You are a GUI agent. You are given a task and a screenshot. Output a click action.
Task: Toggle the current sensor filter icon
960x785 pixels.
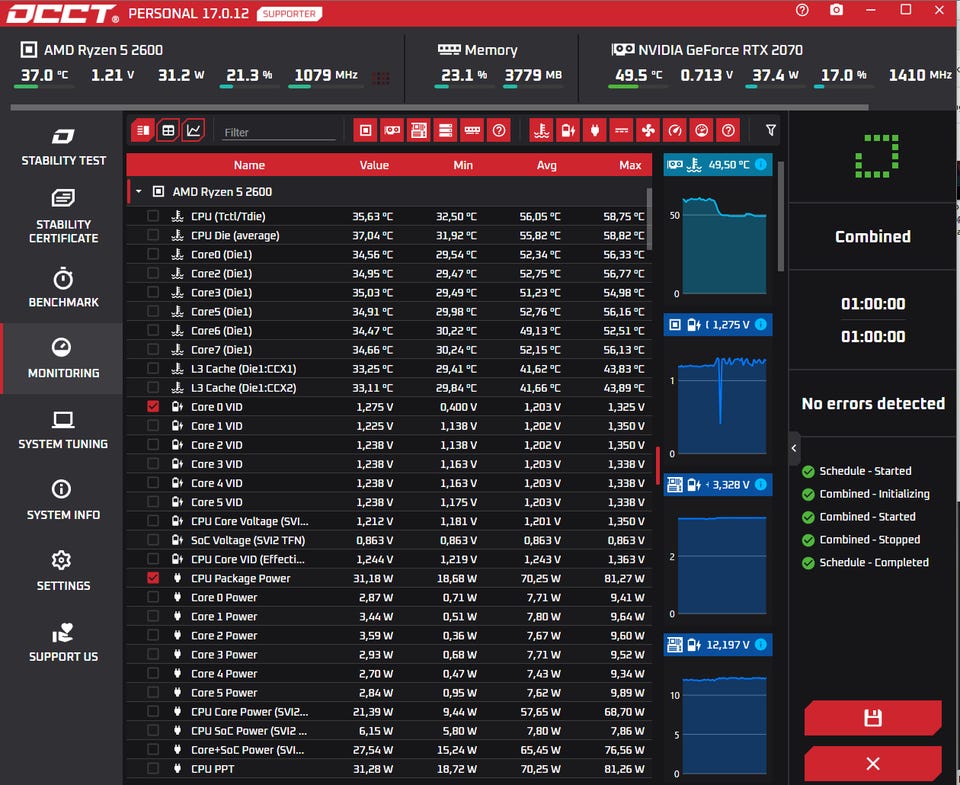[x=621, y=130]
